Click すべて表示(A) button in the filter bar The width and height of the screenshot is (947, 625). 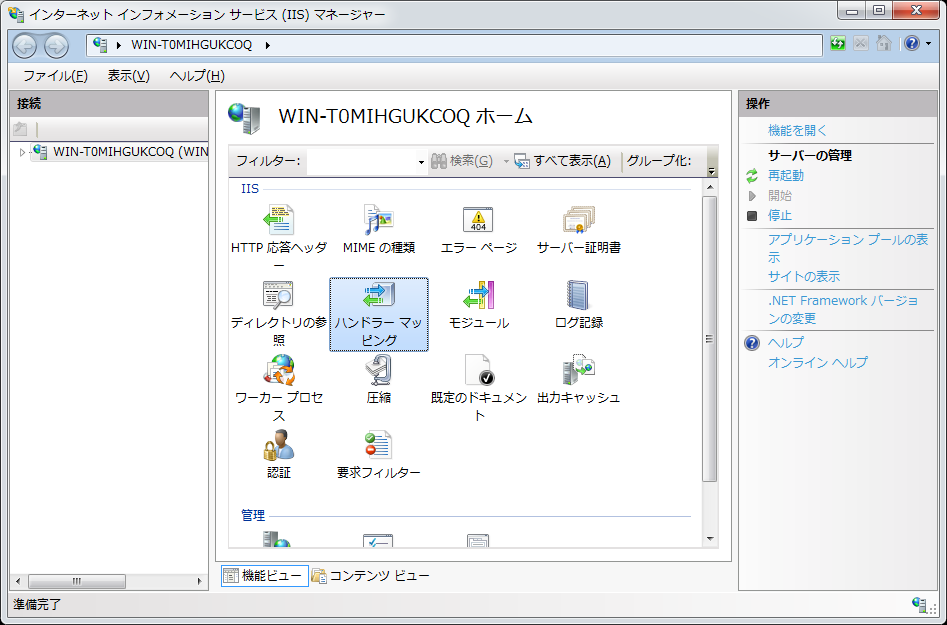[x=562, y=161]
